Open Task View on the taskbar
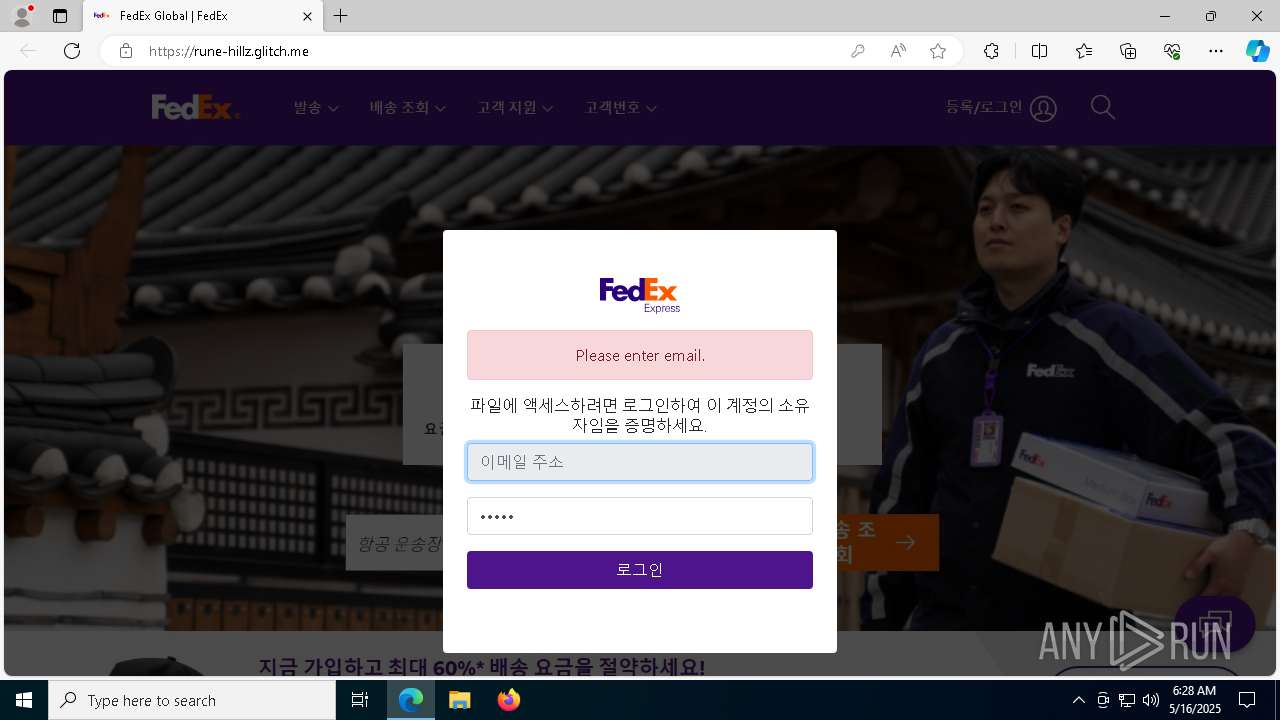This screenshot has width=1280, height=720. [x=360, y=700]
